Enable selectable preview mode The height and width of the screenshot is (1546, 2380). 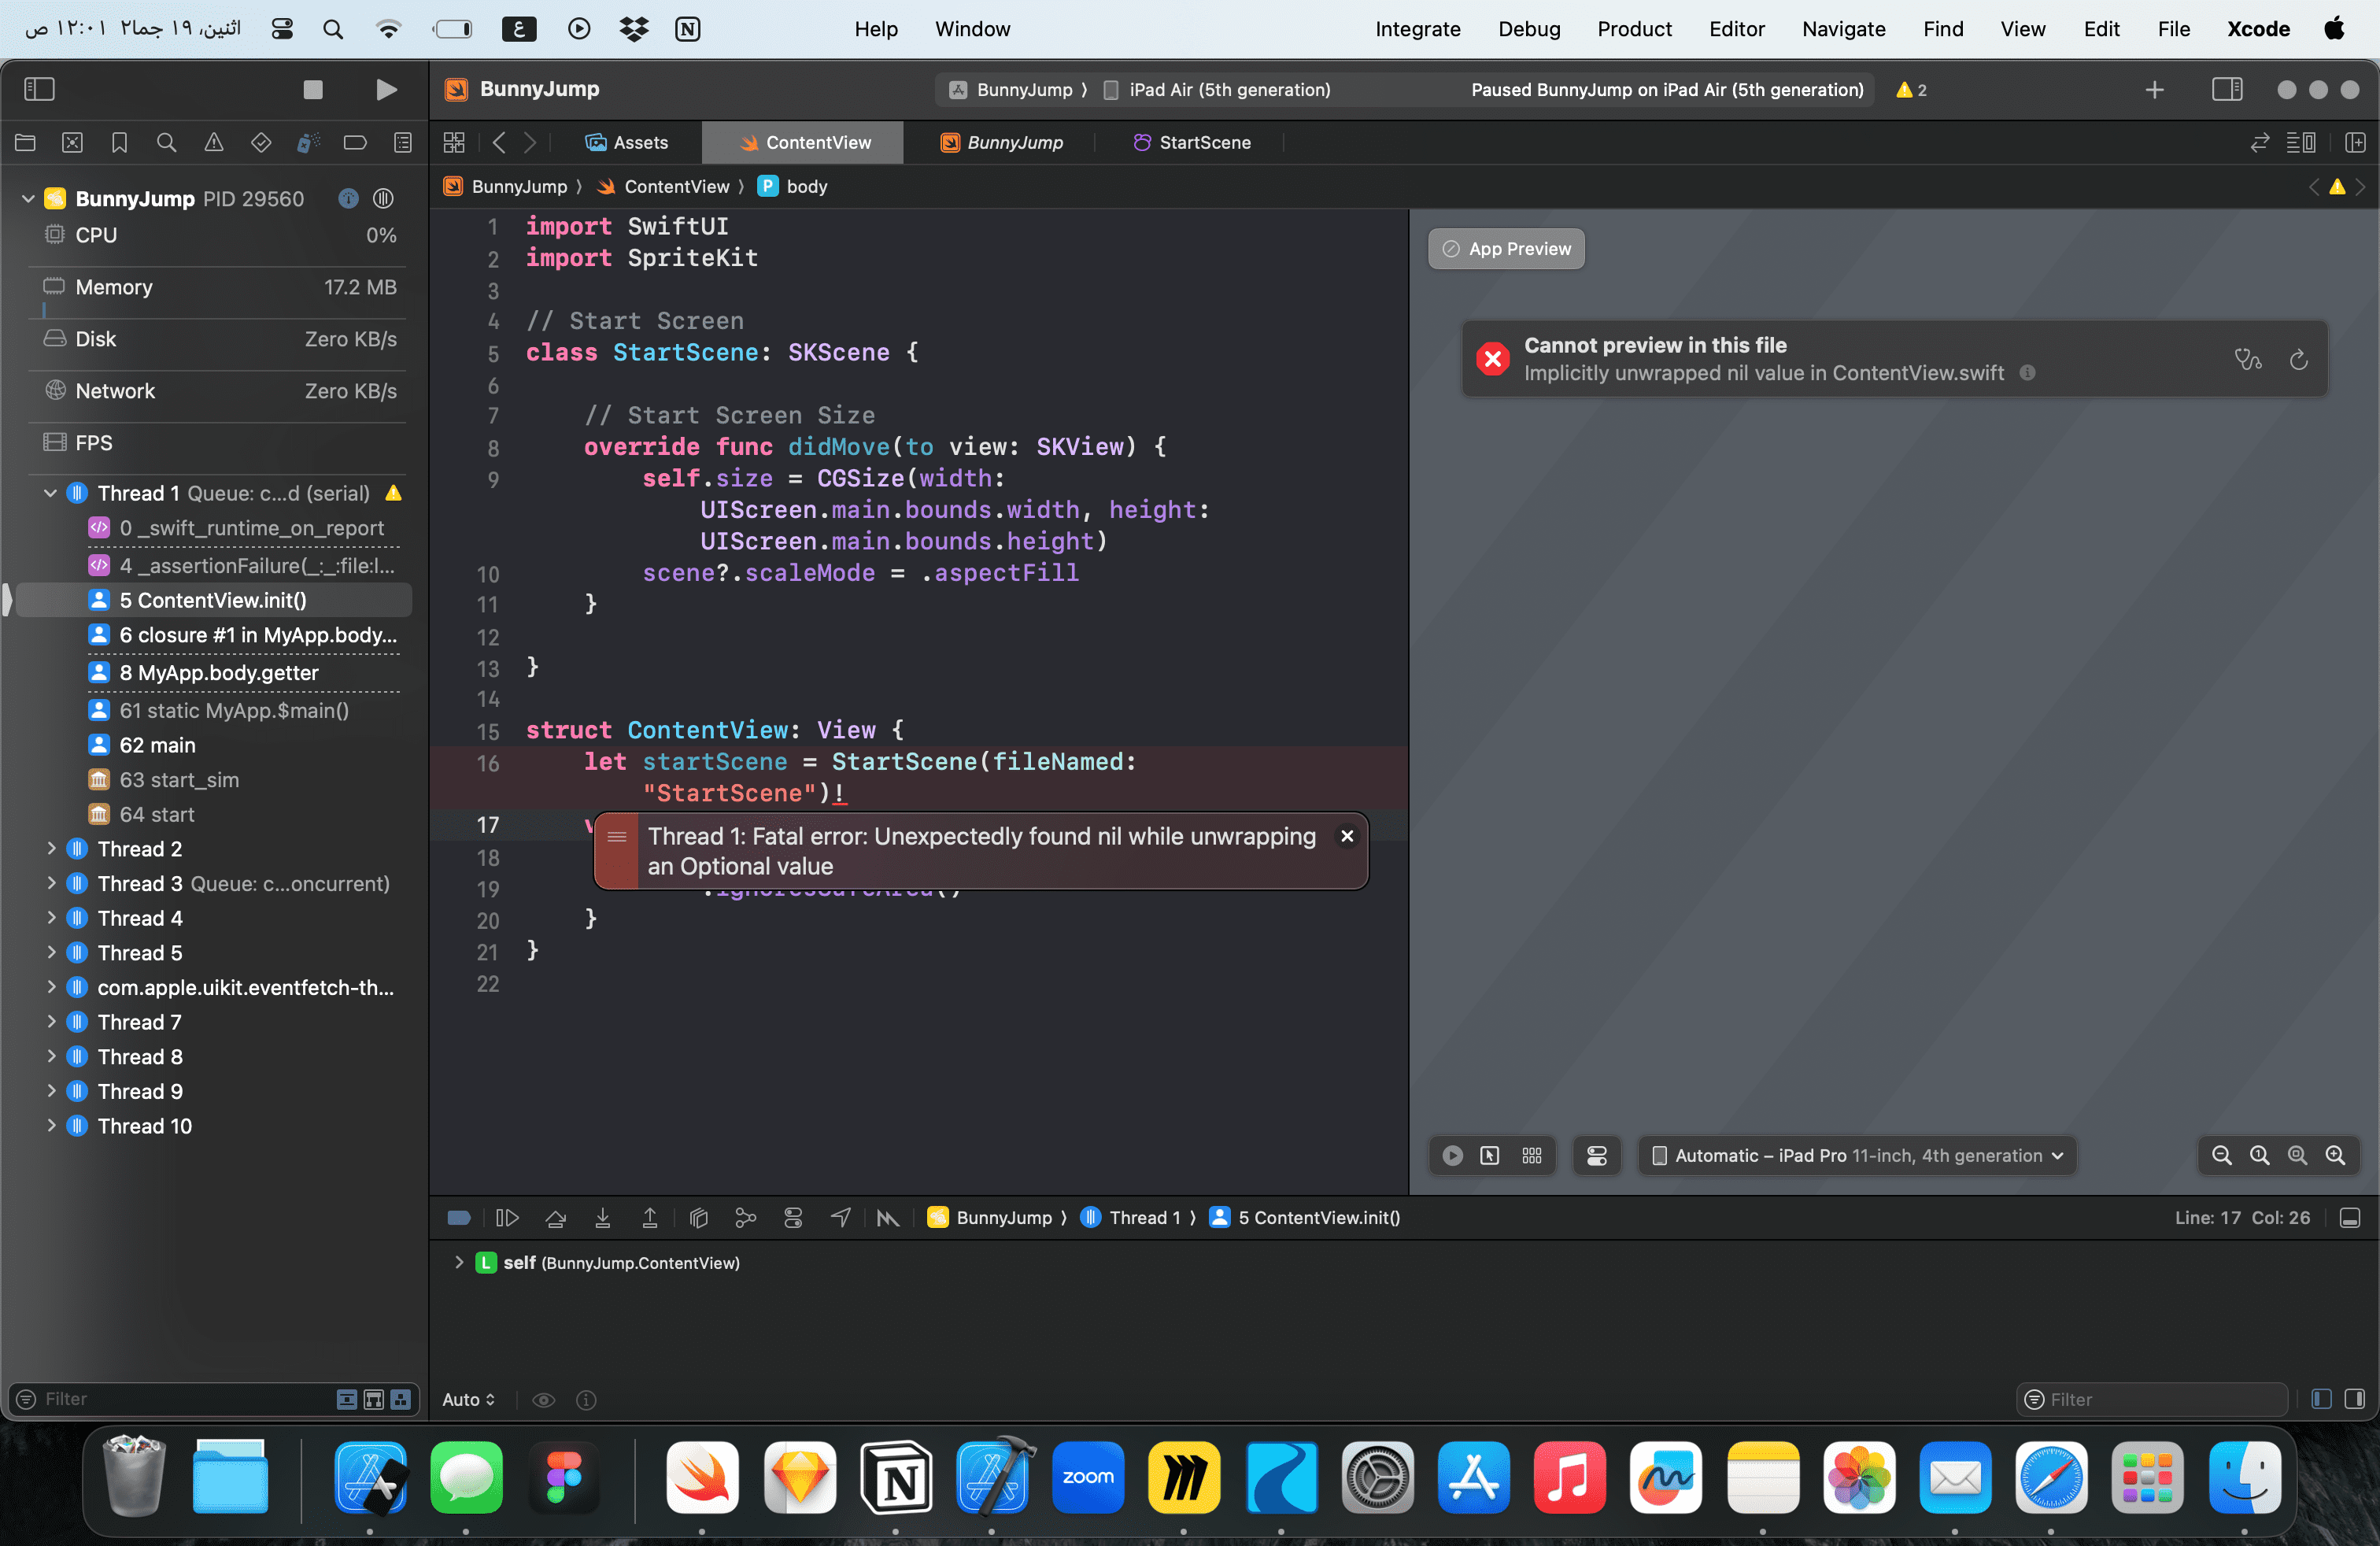coord(1490,1155)
